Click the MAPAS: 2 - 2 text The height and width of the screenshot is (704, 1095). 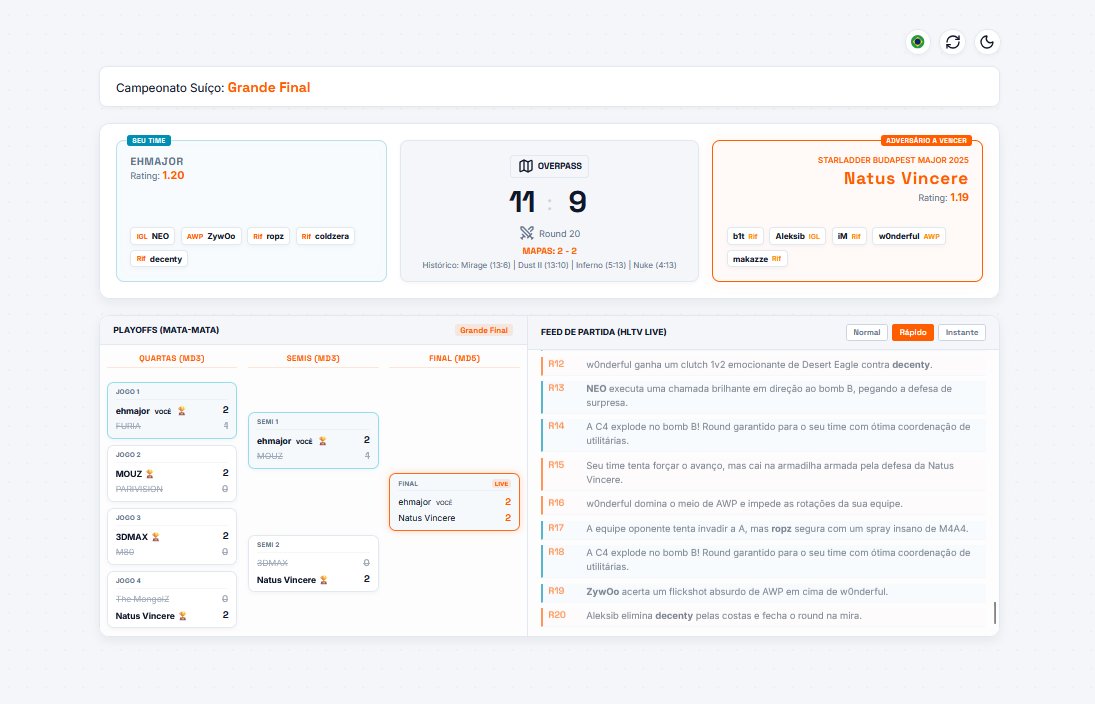(x=550, y=251)
